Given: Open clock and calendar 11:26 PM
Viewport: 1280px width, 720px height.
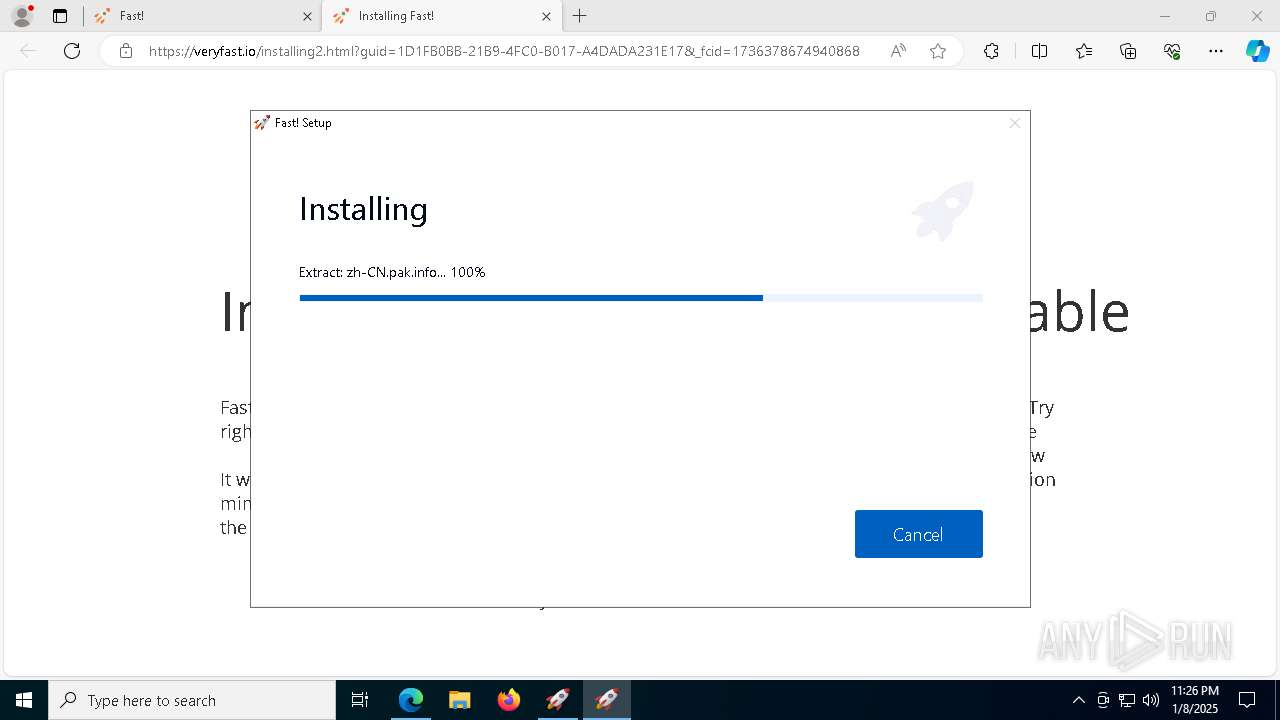Looking at the screenshot, I should (1195, 700).
